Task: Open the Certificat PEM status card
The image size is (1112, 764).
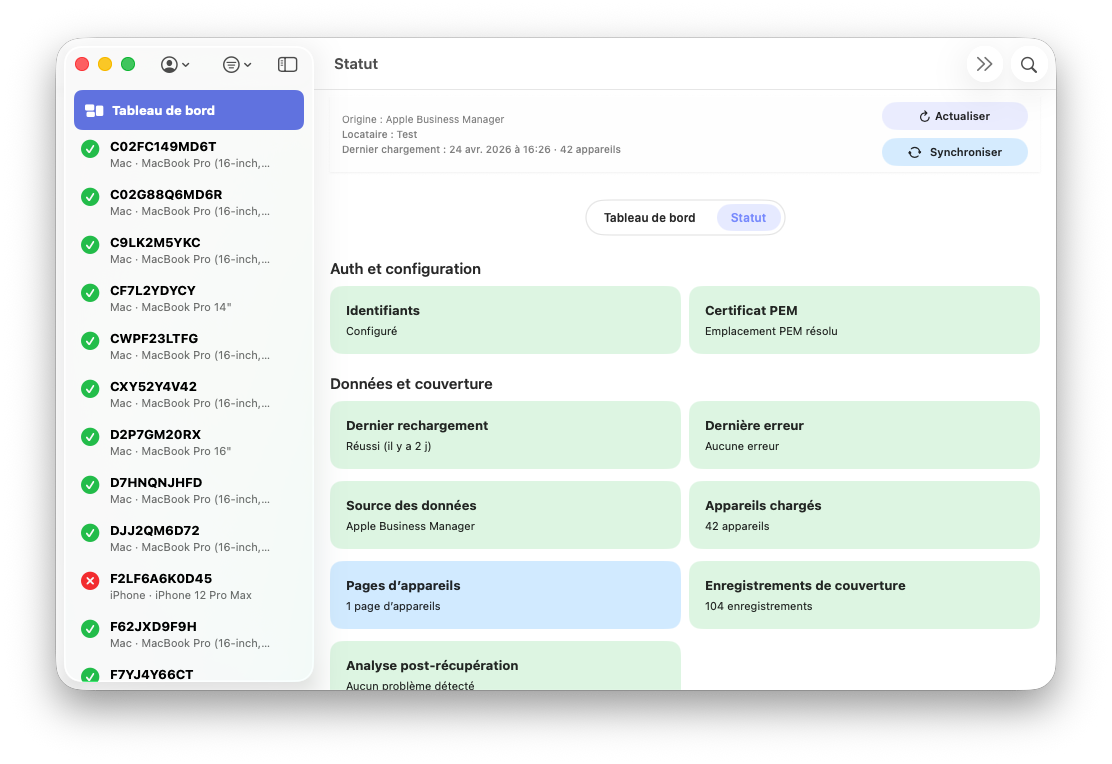Action: pyautogui.click(x=864, y=320)
